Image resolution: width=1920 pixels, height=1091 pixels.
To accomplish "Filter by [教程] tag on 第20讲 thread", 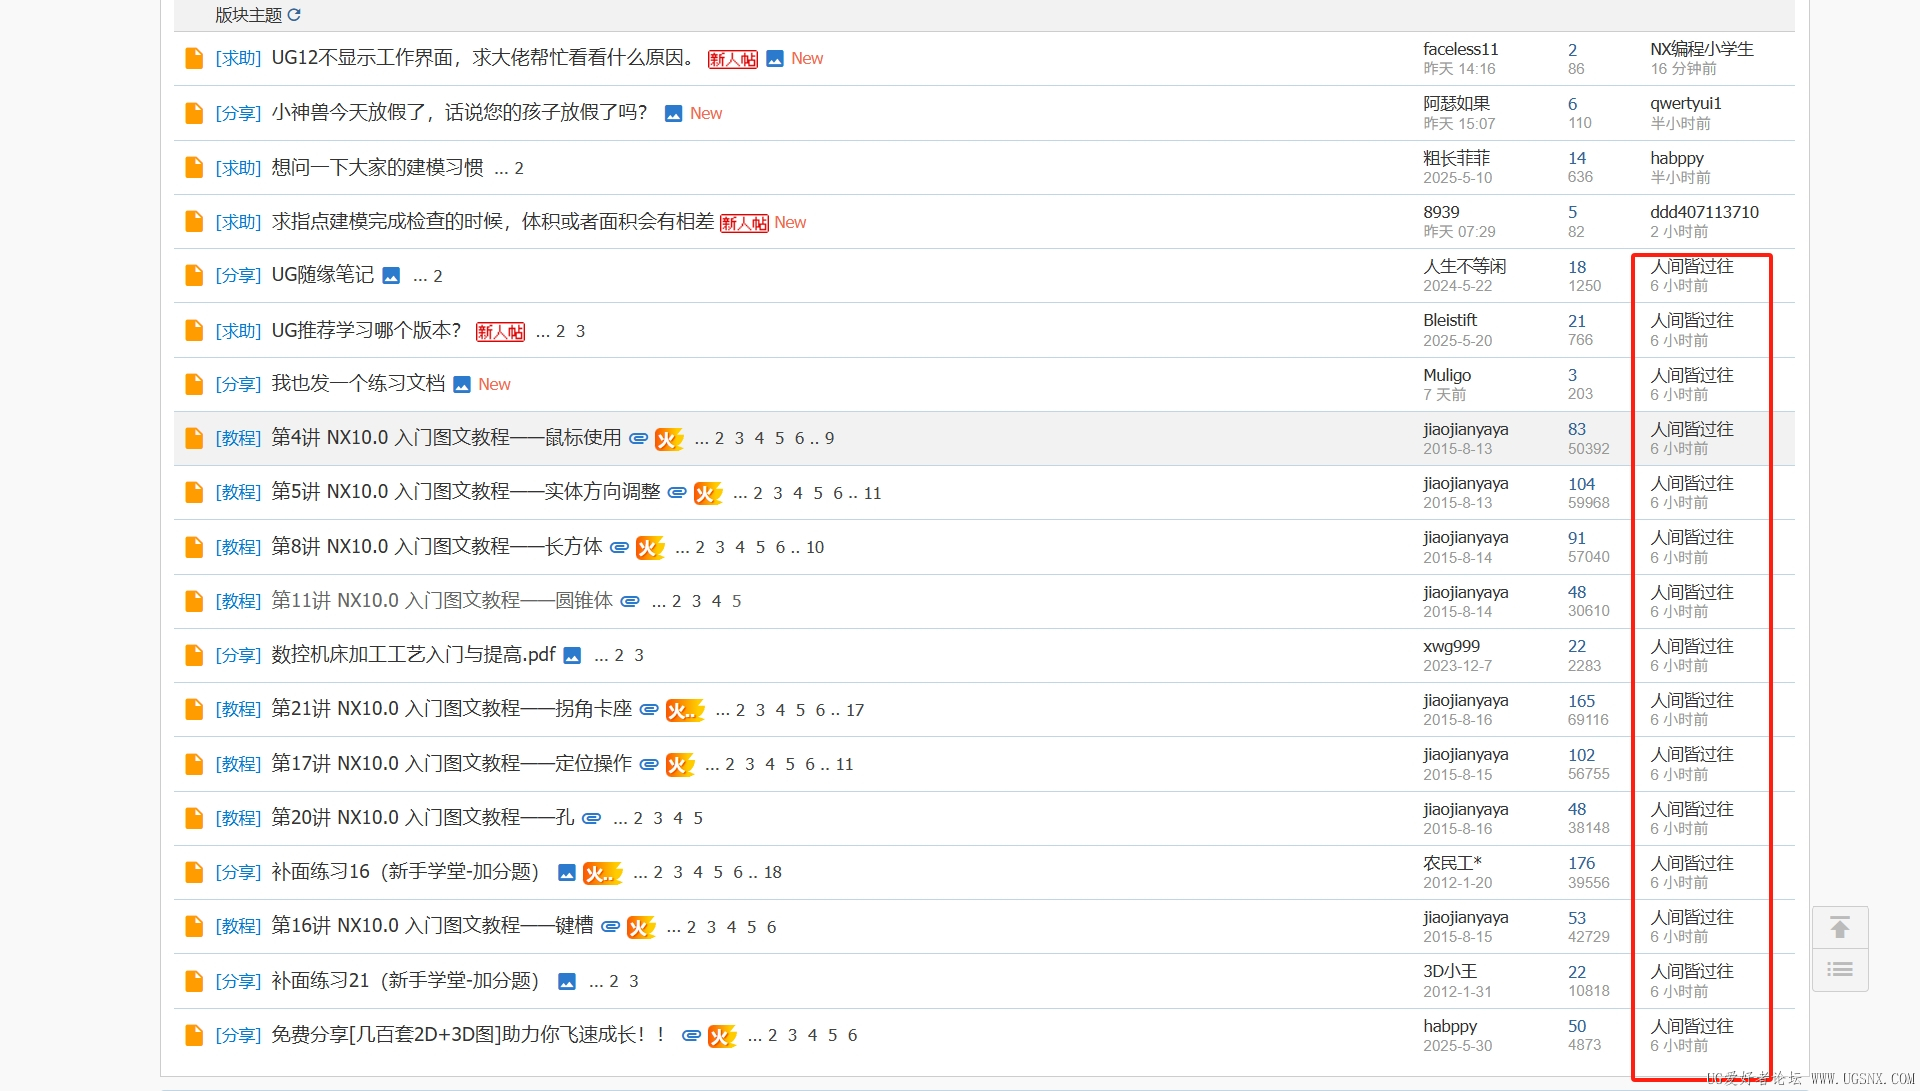I will [x=238, y=818].
